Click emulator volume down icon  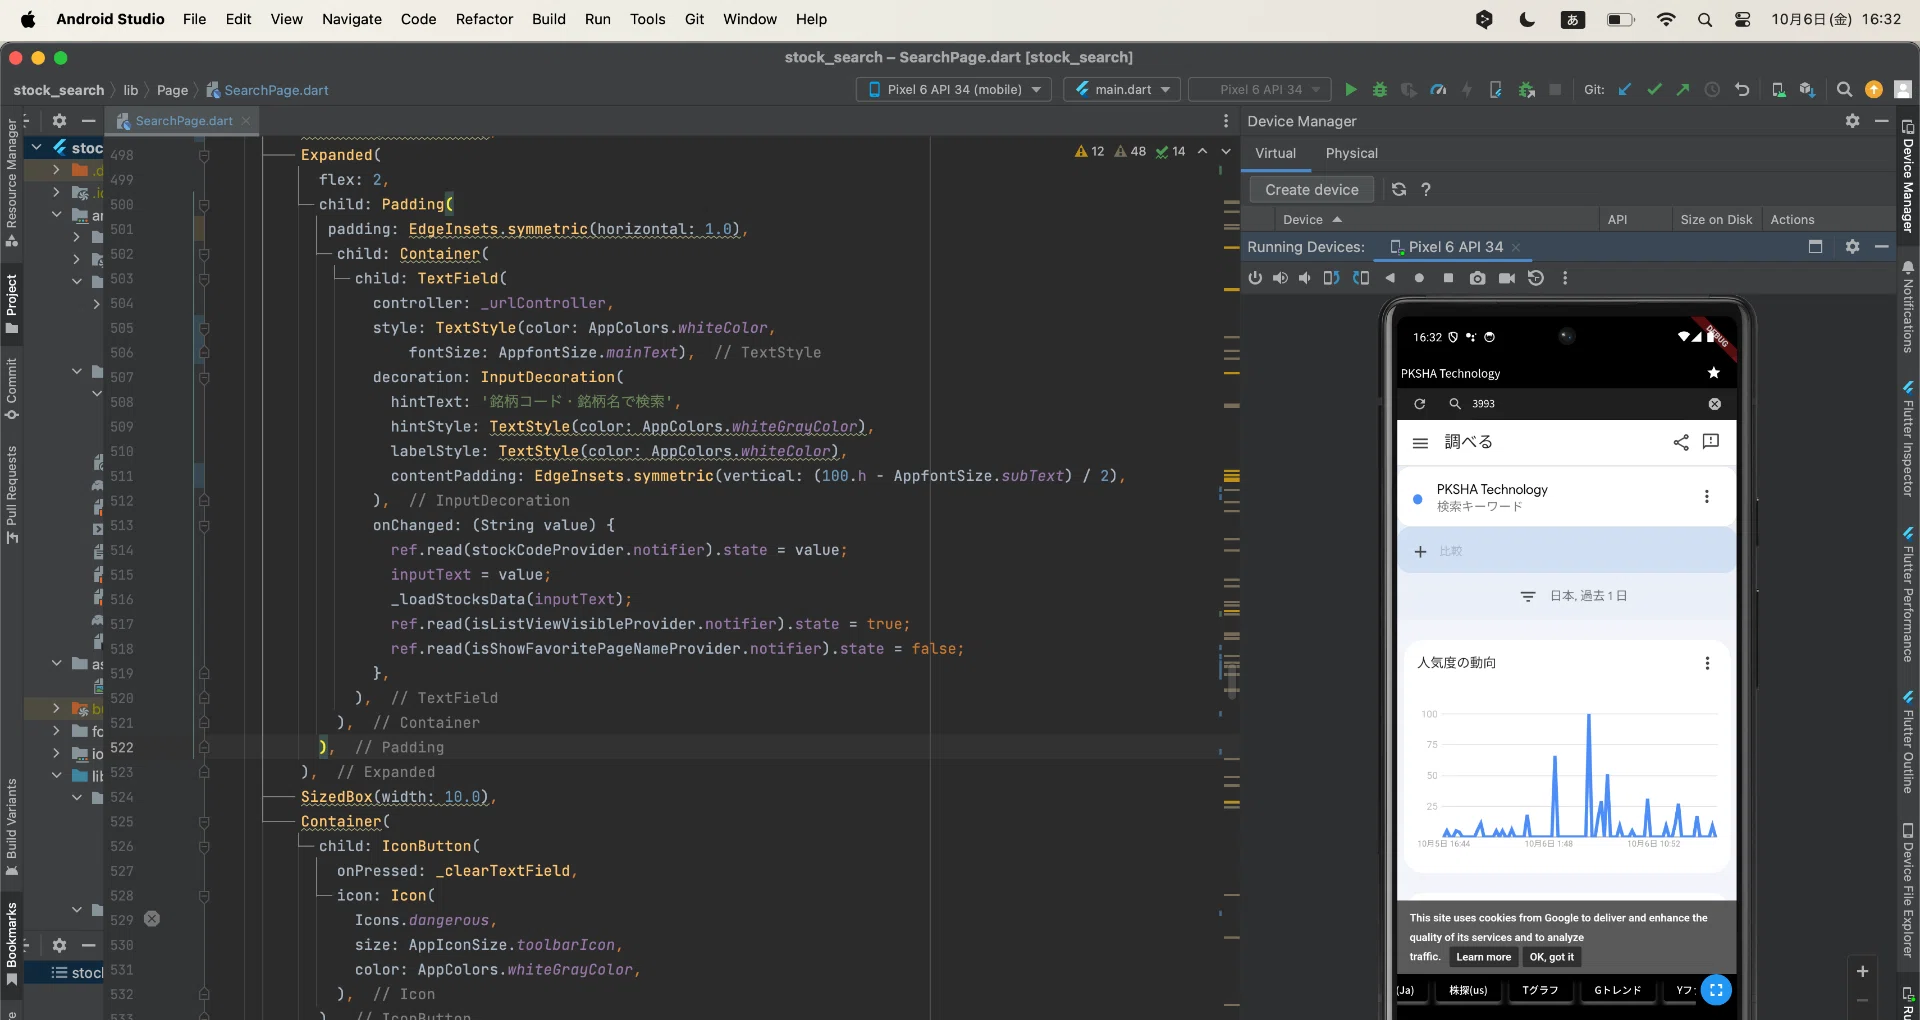pos(1305,278)
